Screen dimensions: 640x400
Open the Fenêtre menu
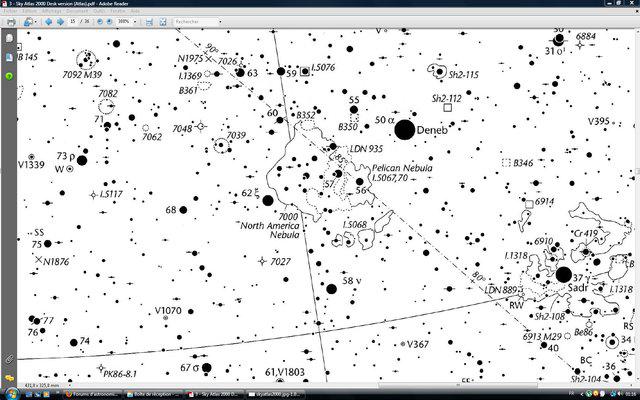tap(118, 11)
